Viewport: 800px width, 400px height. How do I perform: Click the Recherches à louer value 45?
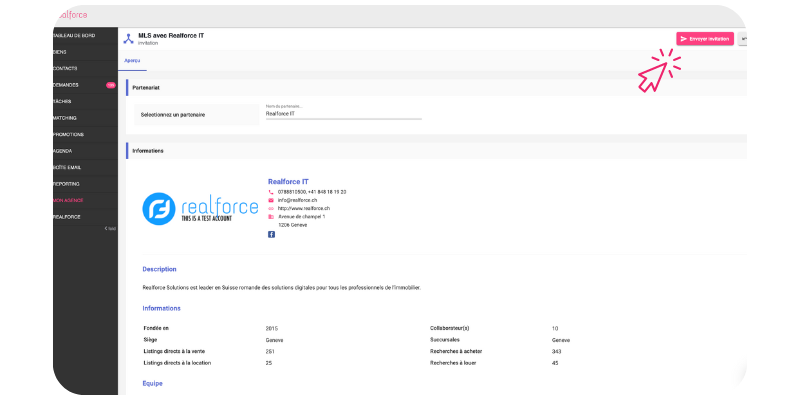coord(555,363)
